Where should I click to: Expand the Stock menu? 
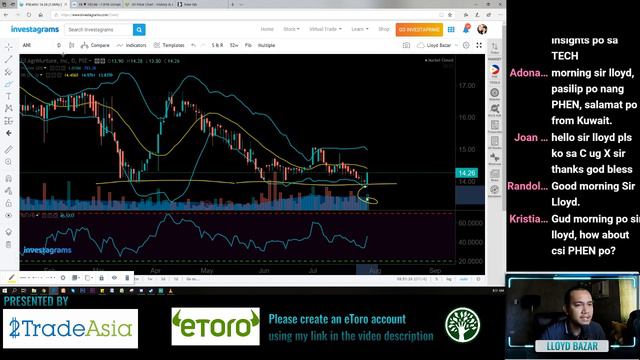coord(291,29)
